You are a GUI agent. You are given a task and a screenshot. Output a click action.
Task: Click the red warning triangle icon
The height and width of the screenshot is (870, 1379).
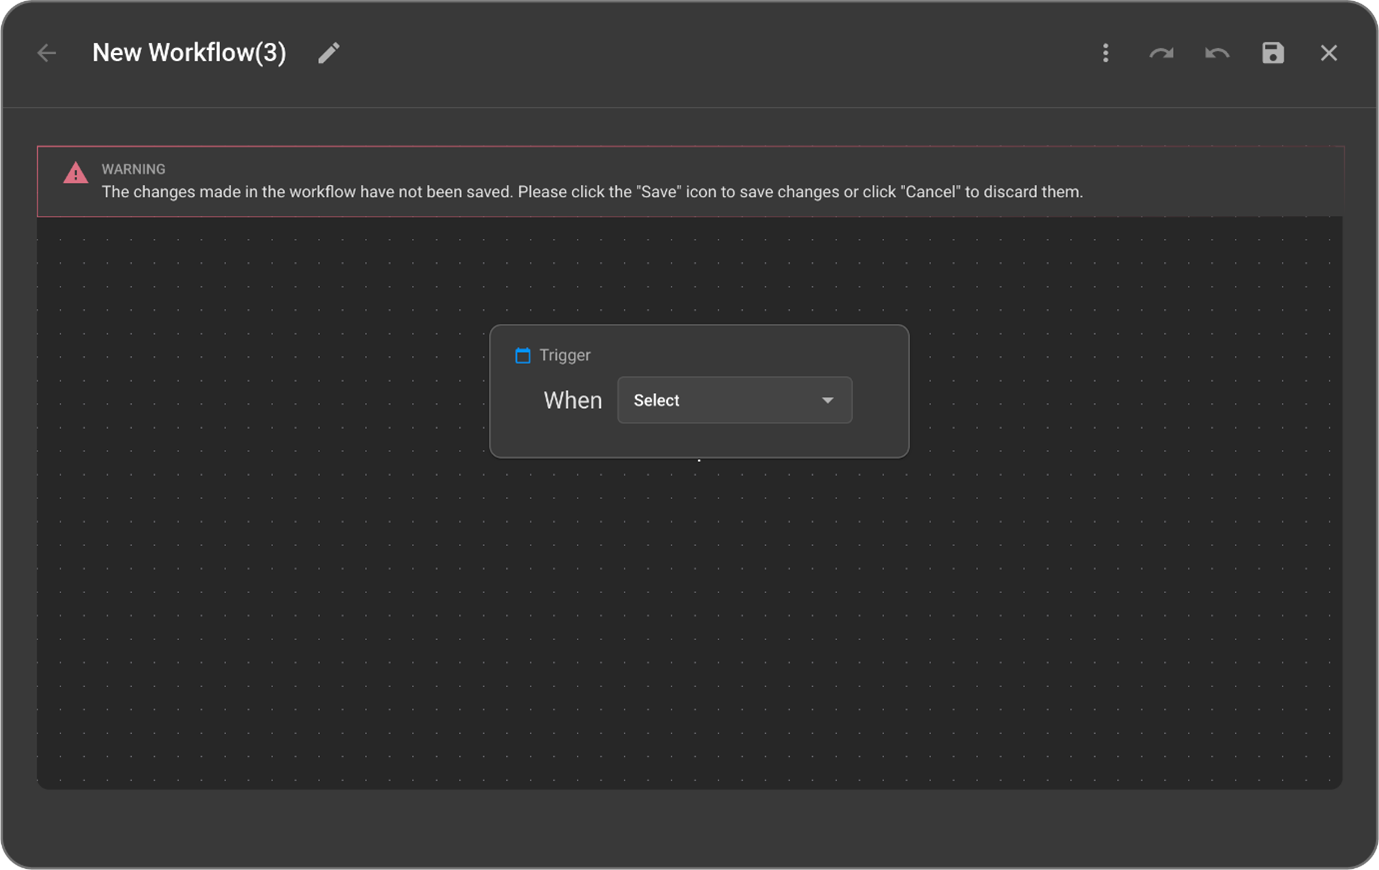coord(76,173)
